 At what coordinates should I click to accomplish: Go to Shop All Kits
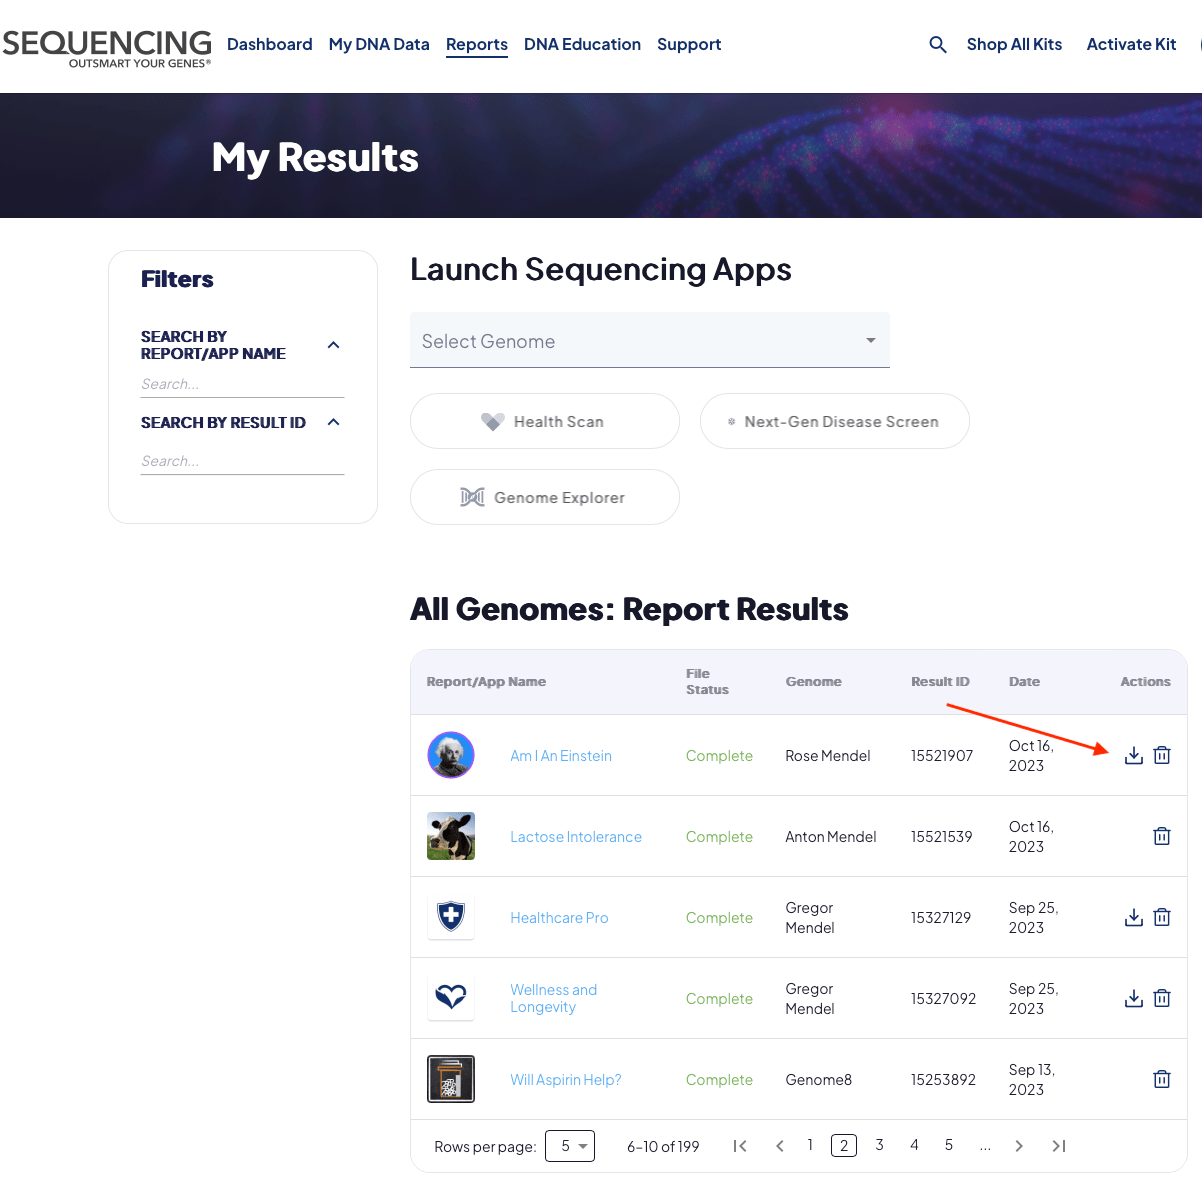1014,44
